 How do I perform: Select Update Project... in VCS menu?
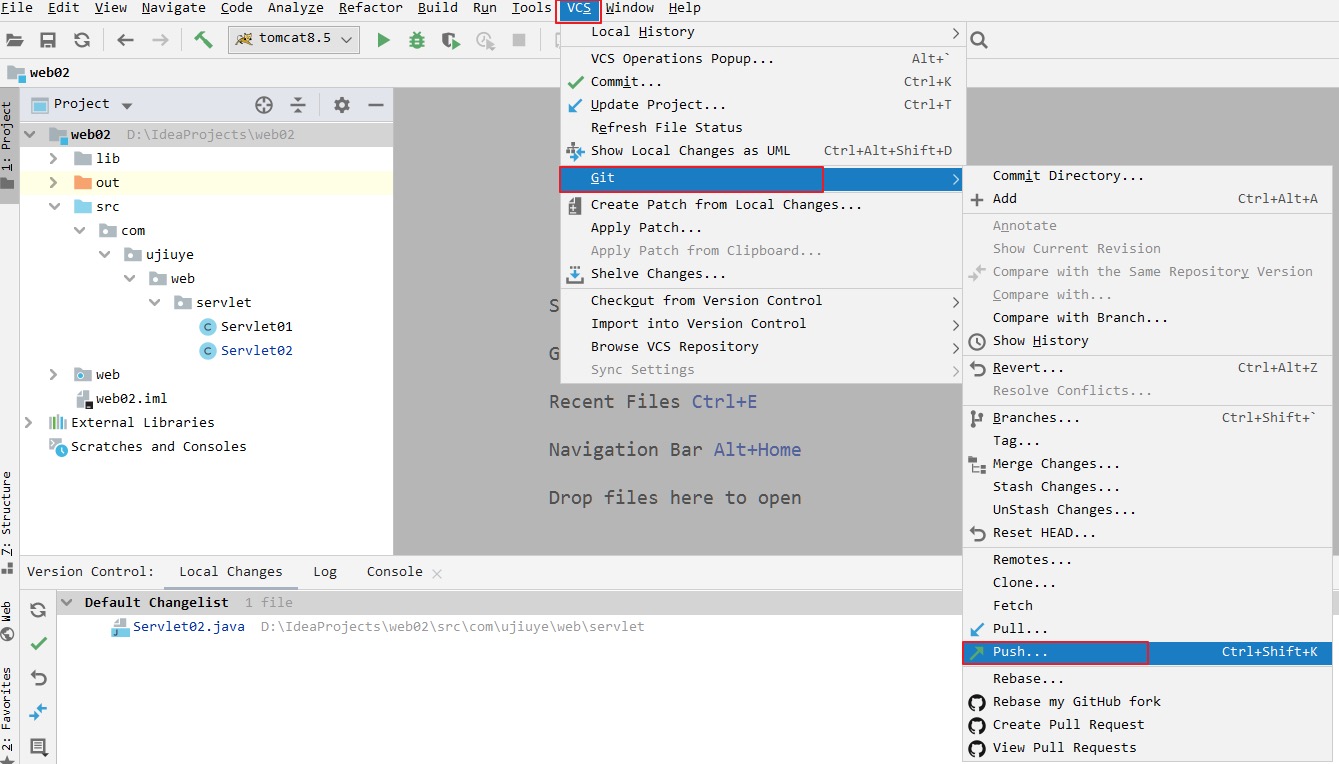763,105
